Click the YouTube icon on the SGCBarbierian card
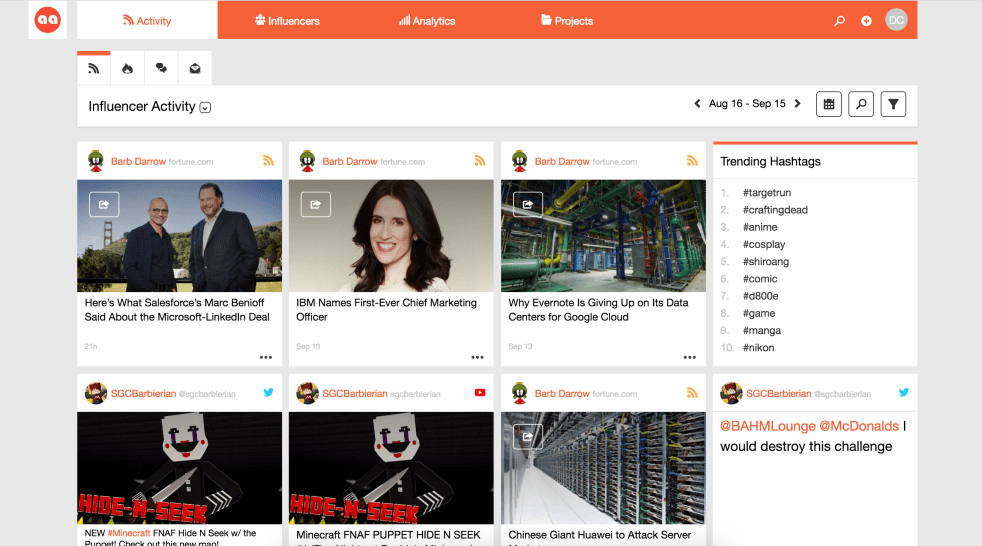The width and height of the screenshot is (982, 546). click(x=480, y=393)
